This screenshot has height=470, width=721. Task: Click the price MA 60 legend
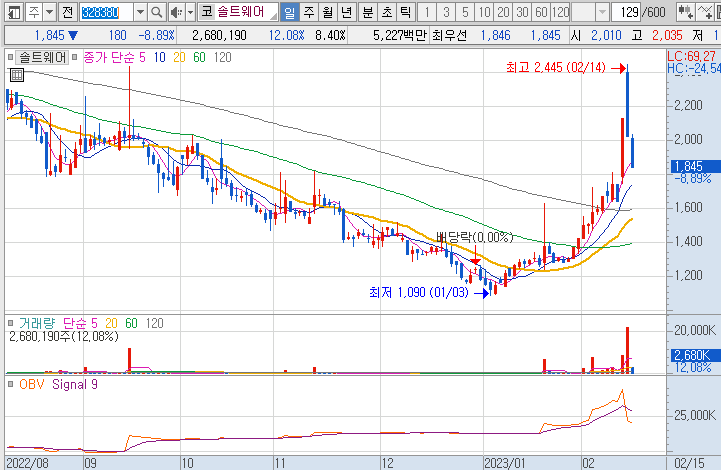pyautogui.click(x=199, y=57)
